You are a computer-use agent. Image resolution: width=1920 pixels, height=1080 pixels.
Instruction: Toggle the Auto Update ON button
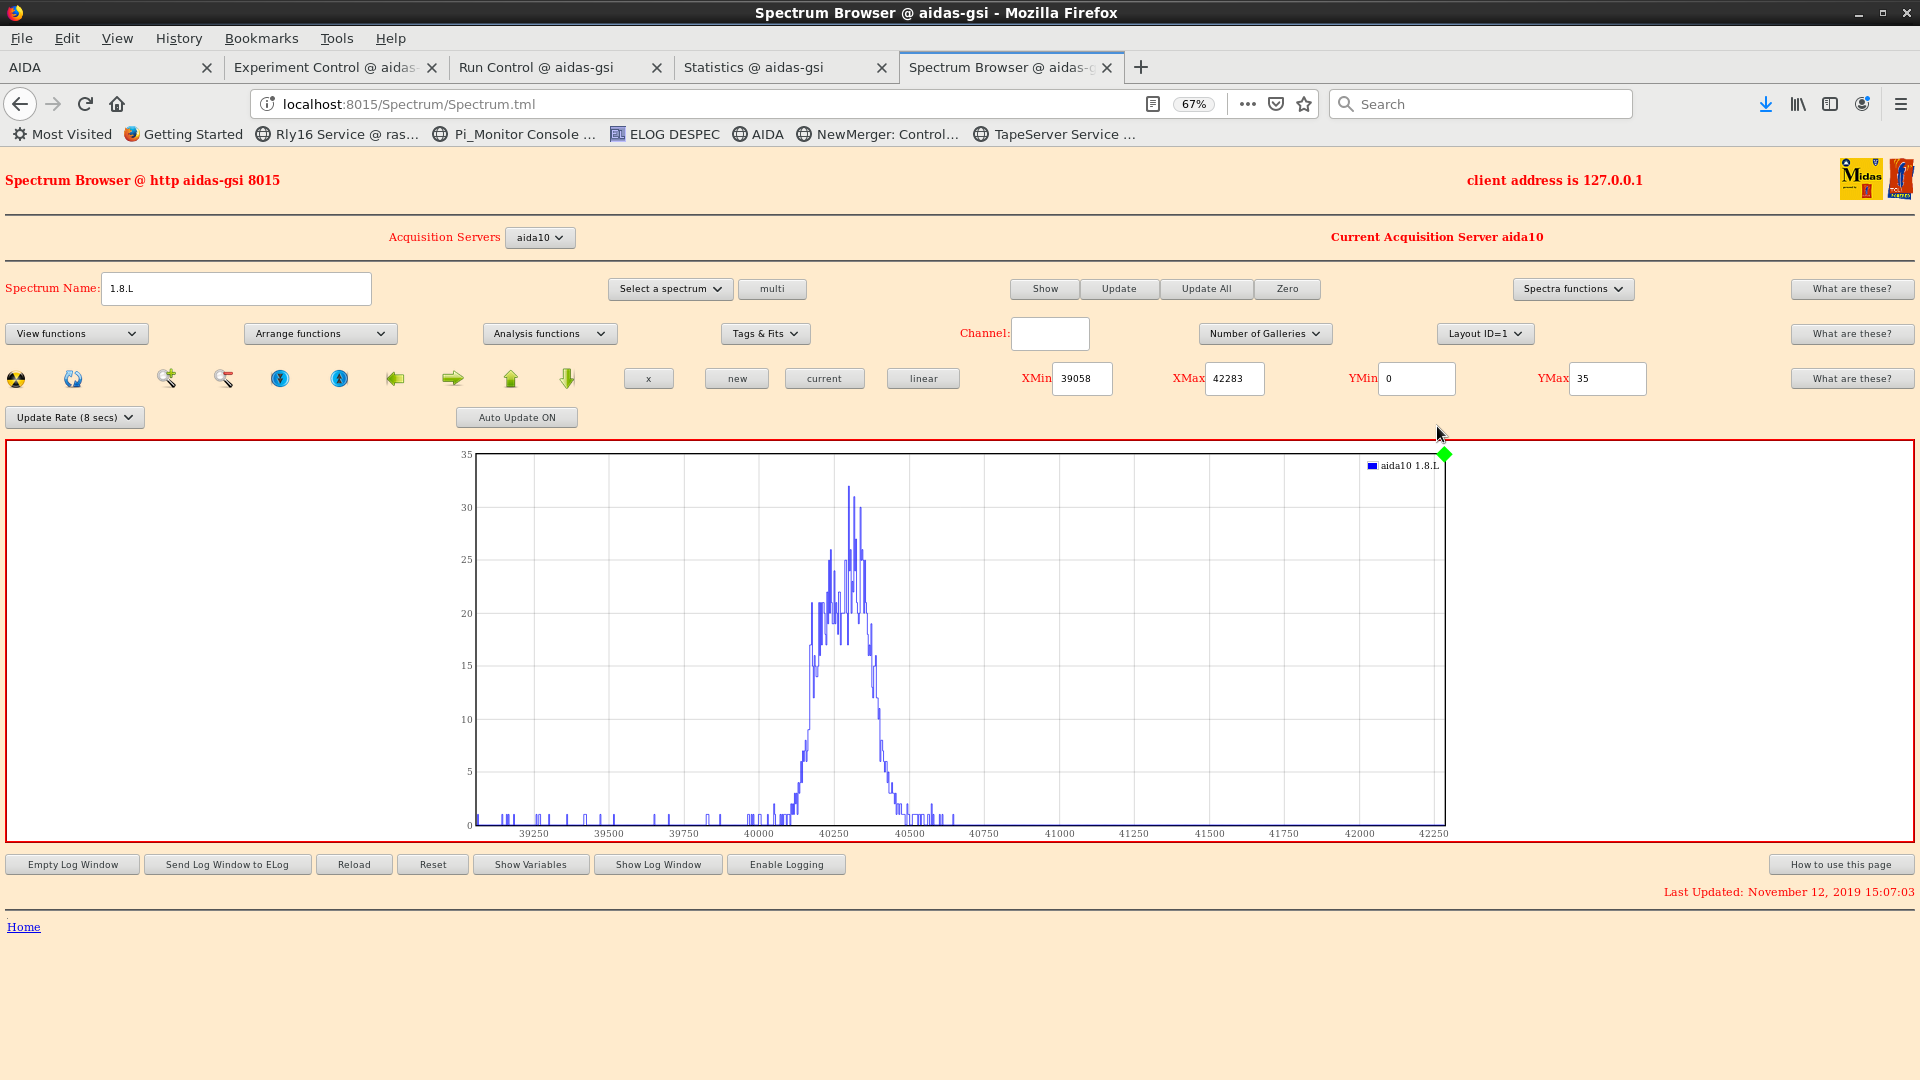point(516,418)
